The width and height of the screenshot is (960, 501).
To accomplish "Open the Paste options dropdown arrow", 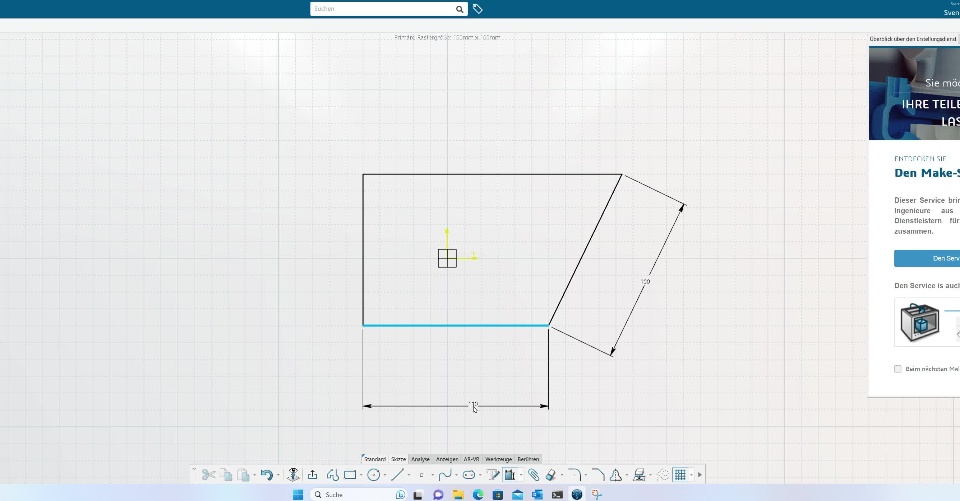I will (255, 475).
